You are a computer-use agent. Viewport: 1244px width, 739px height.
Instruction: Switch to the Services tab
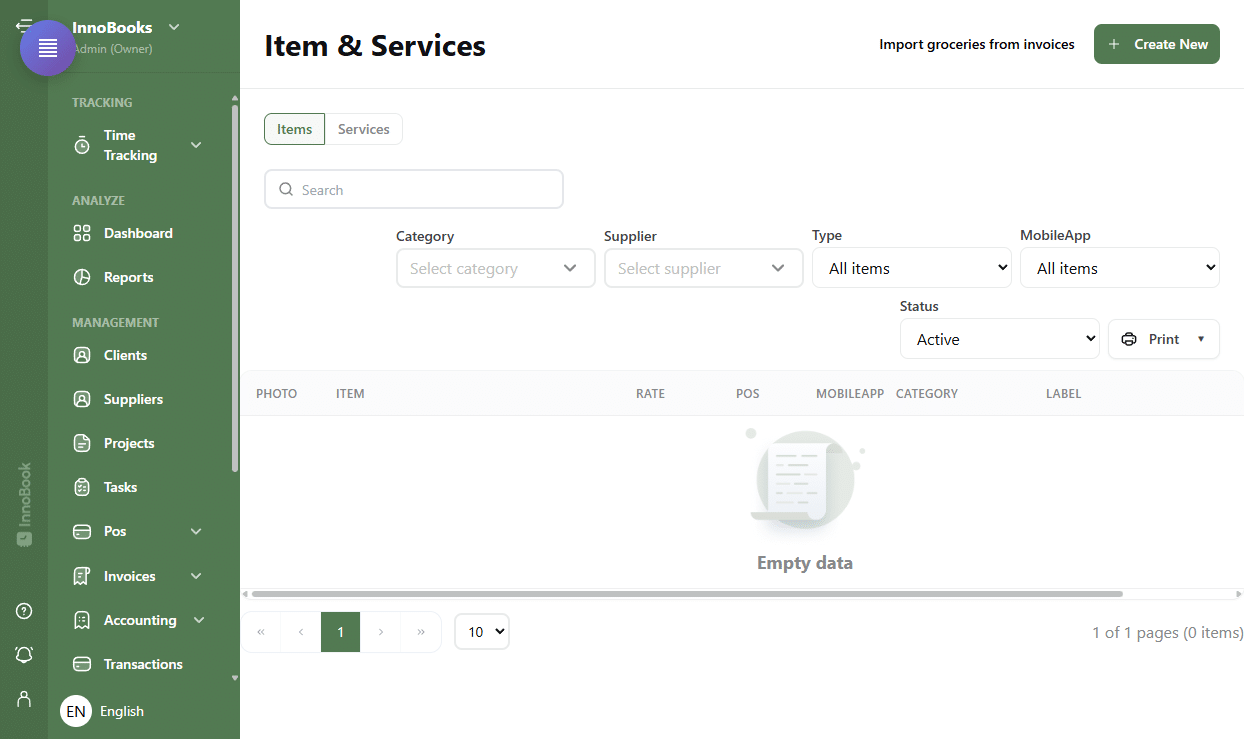[x=364, y=129]
